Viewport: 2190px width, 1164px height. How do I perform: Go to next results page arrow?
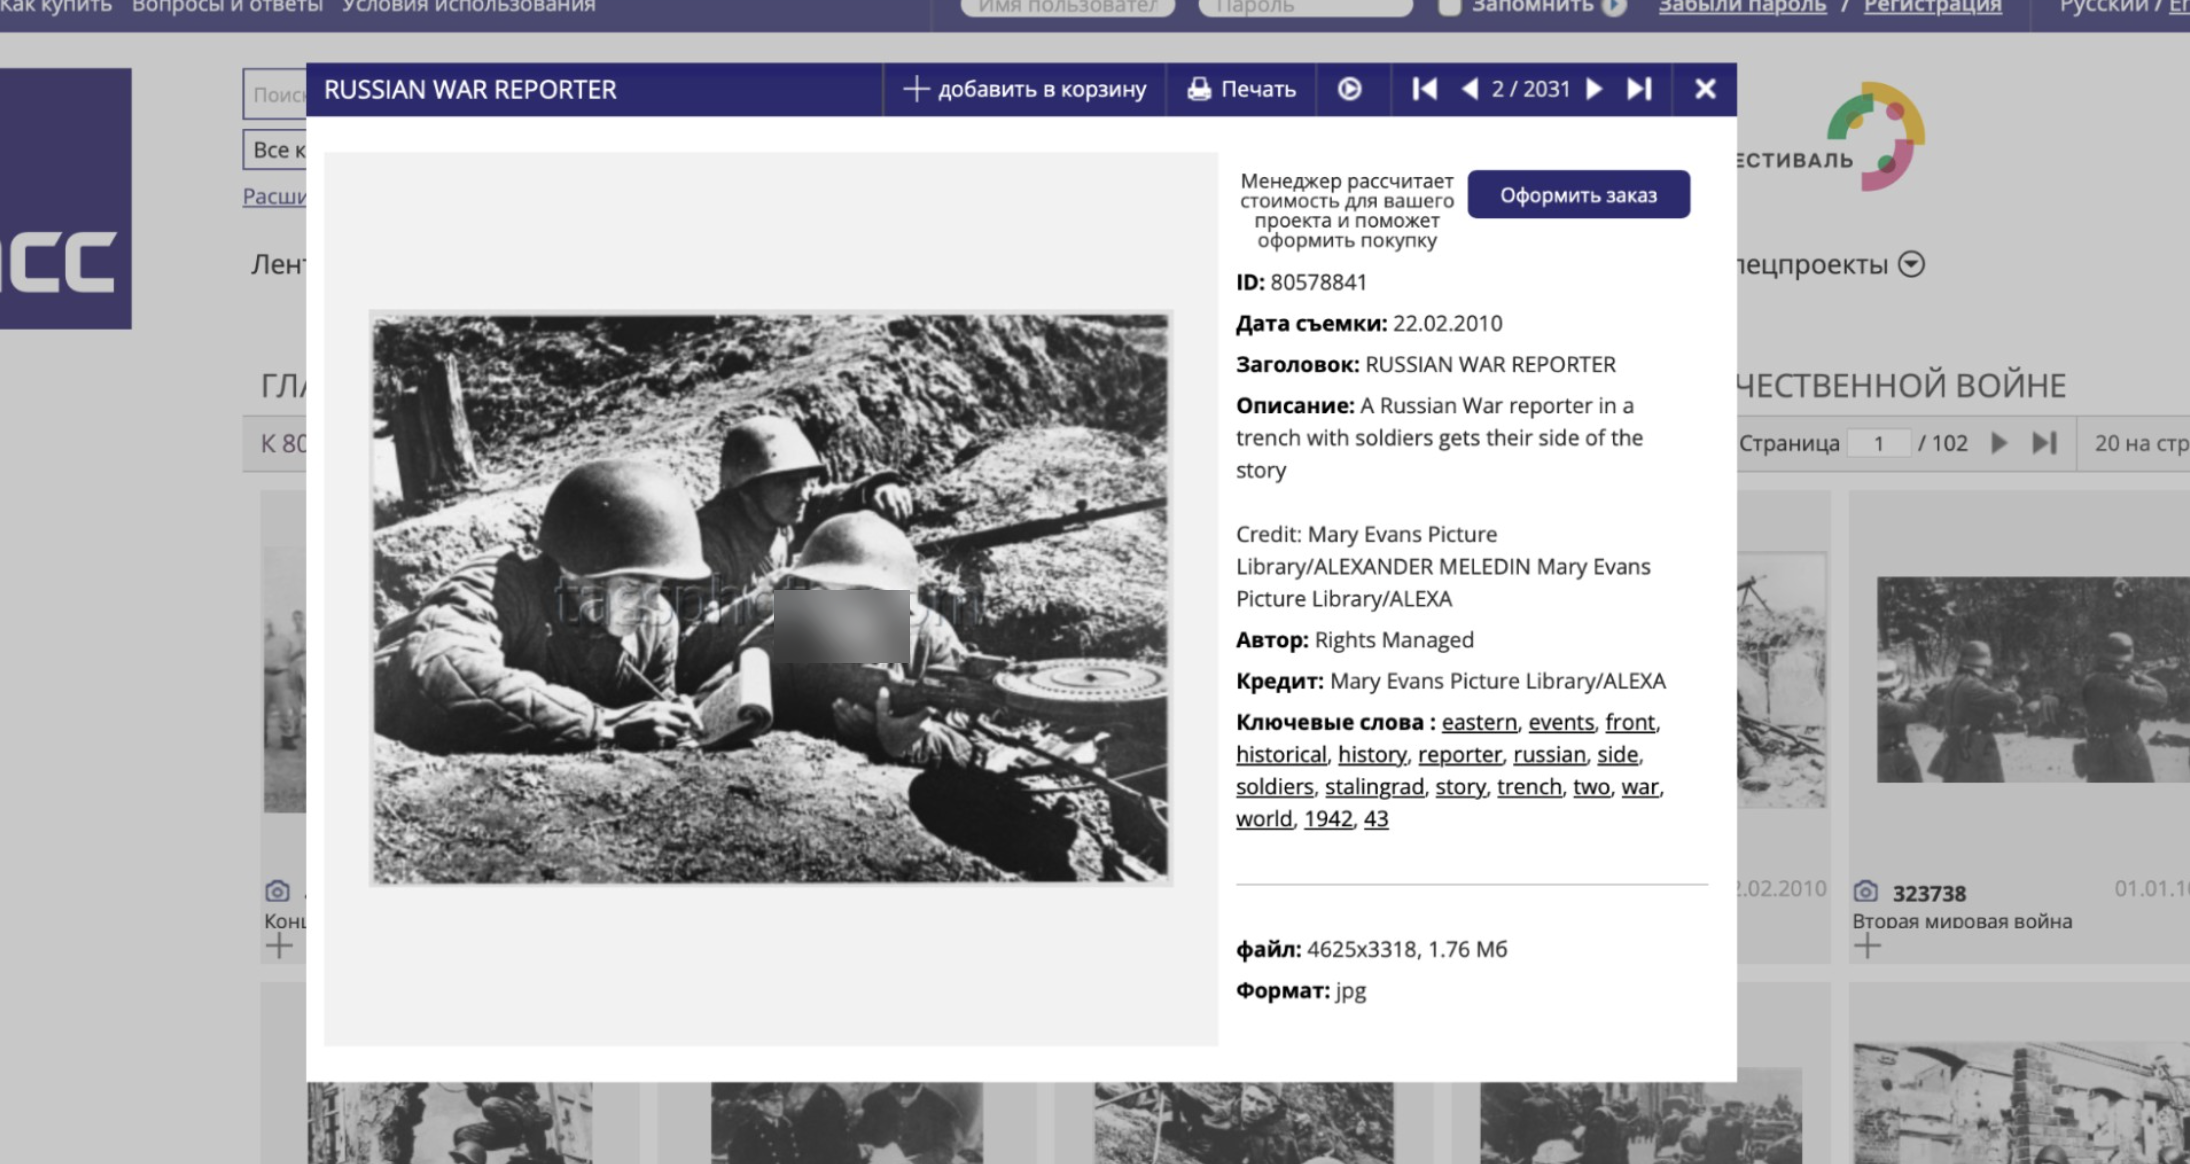(x=1999, y=443)
